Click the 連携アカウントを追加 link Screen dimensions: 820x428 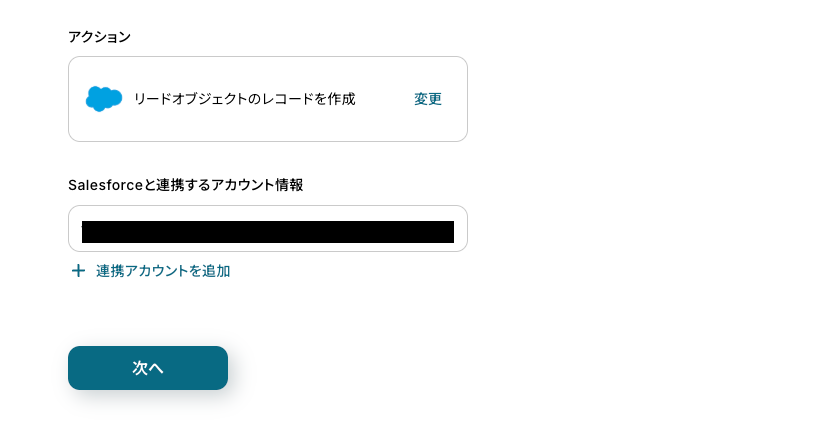pyautogui.click(x=163, y=271)
